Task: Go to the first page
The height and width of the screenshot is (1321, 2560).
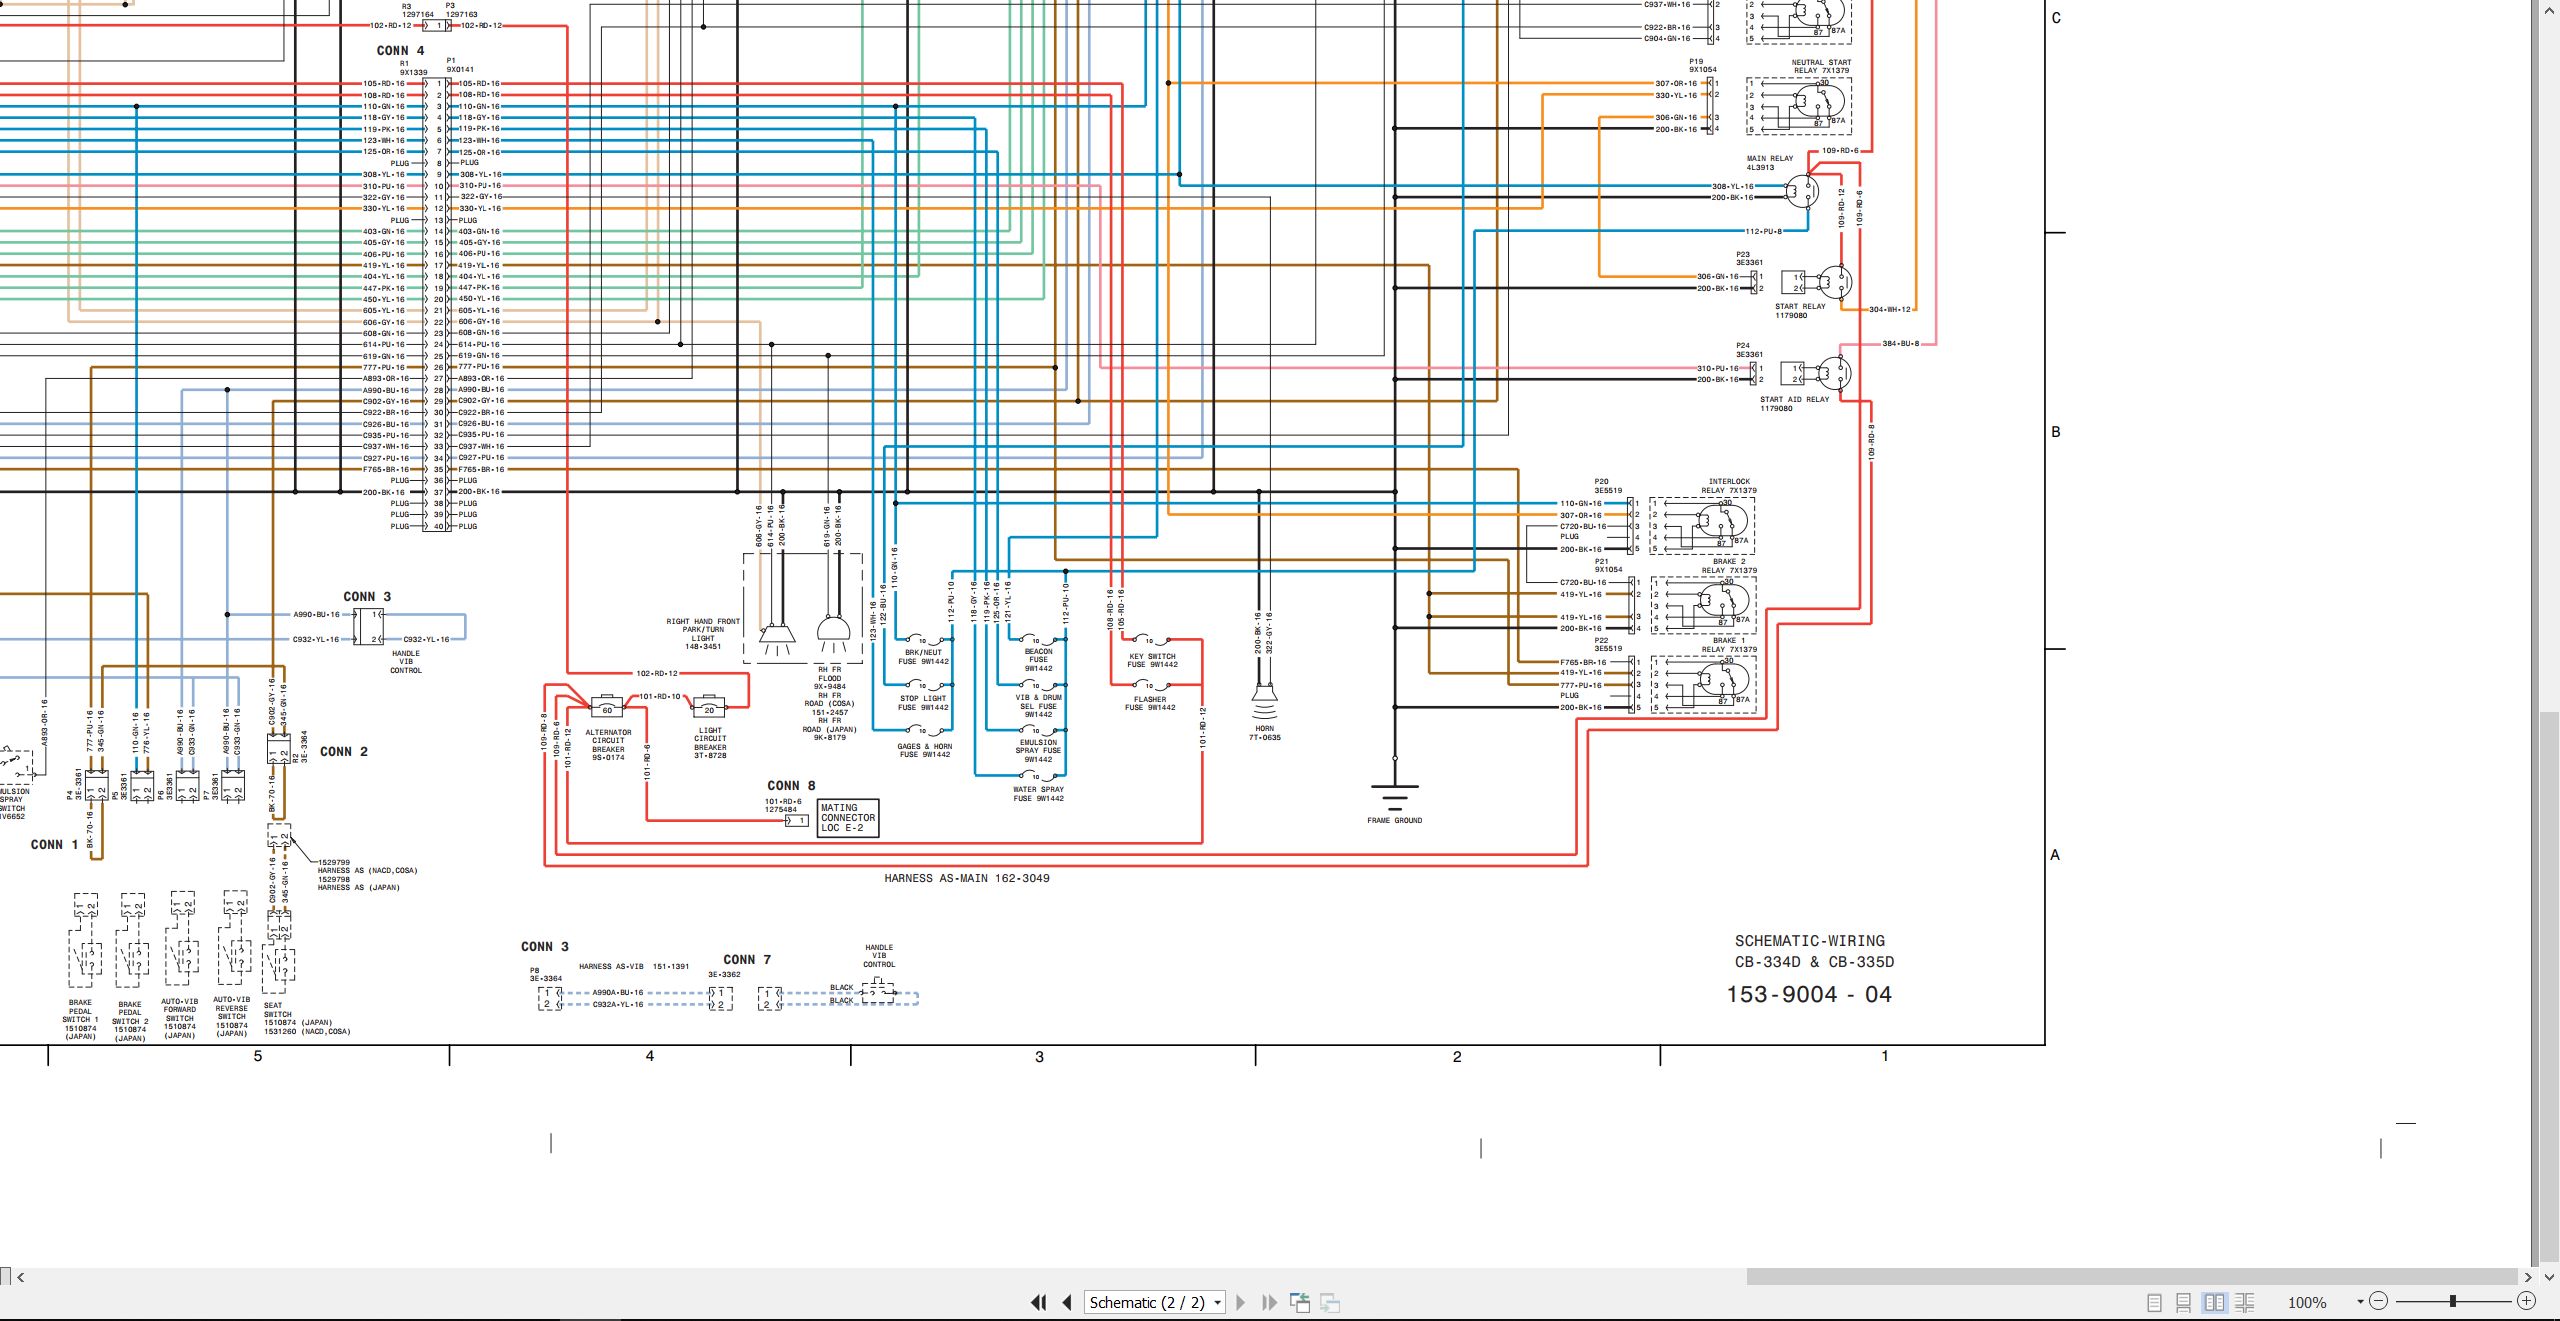Action: pos(1039,1302)
